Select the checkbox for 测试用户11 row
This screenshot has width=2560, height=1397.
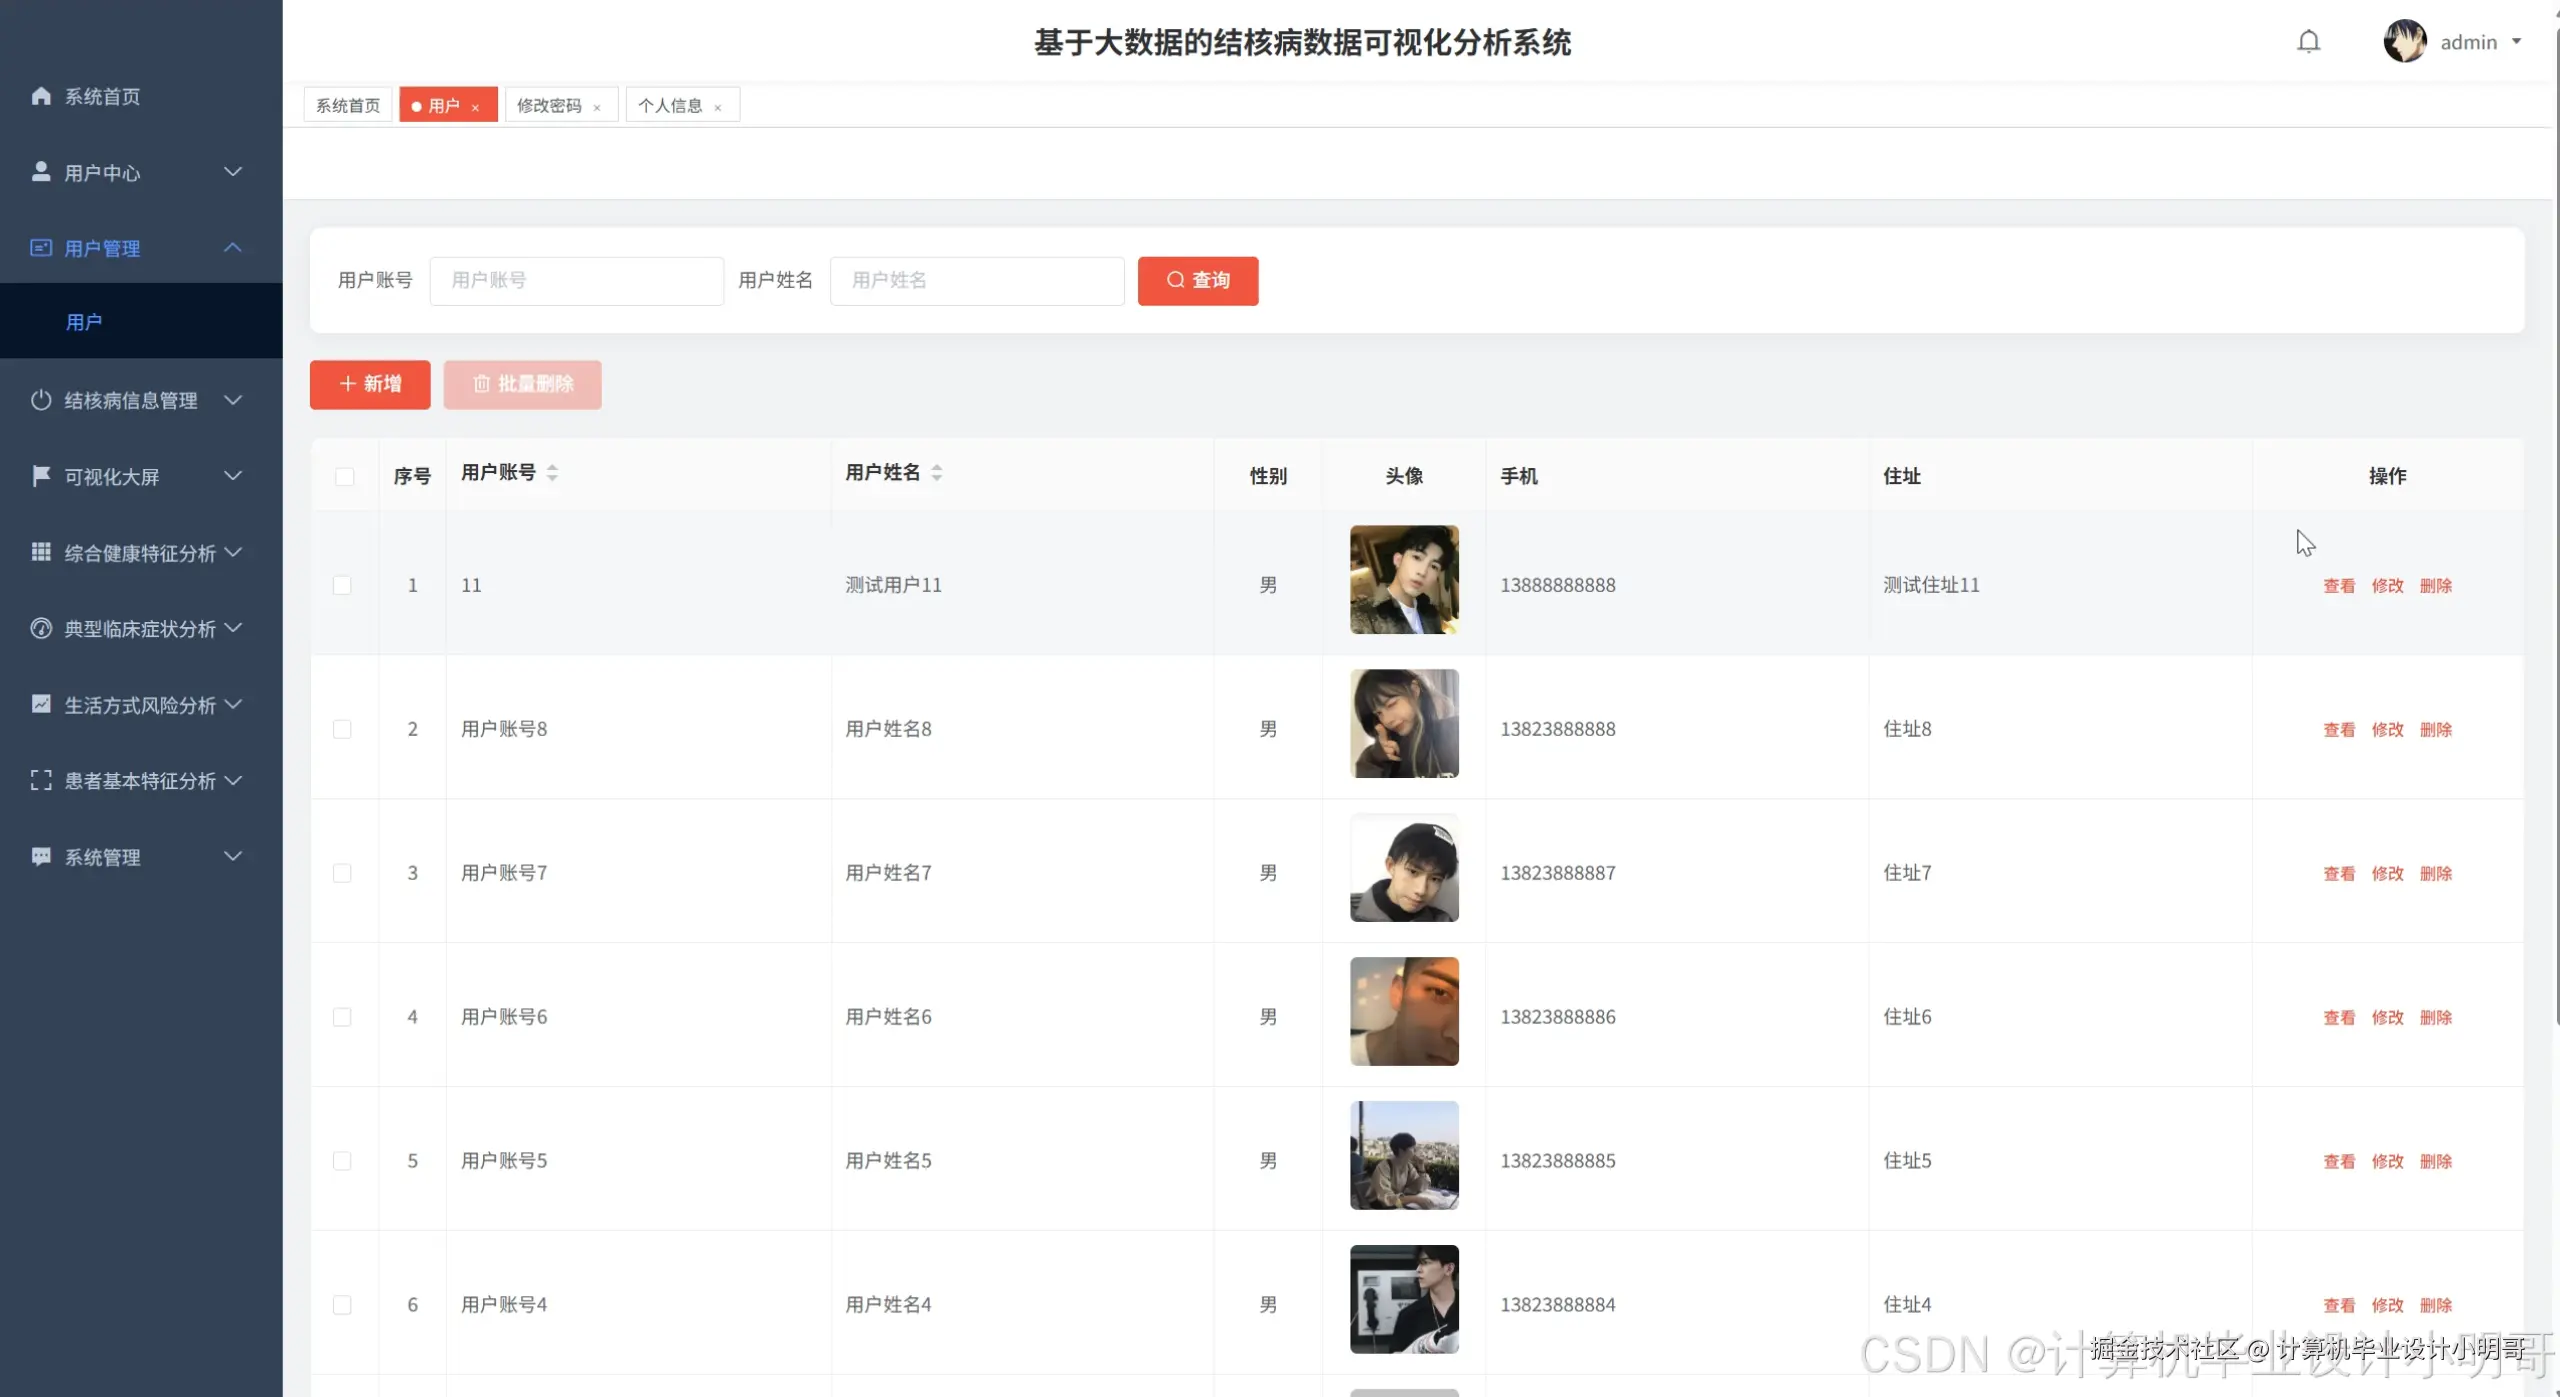click(x=342, y=585)
